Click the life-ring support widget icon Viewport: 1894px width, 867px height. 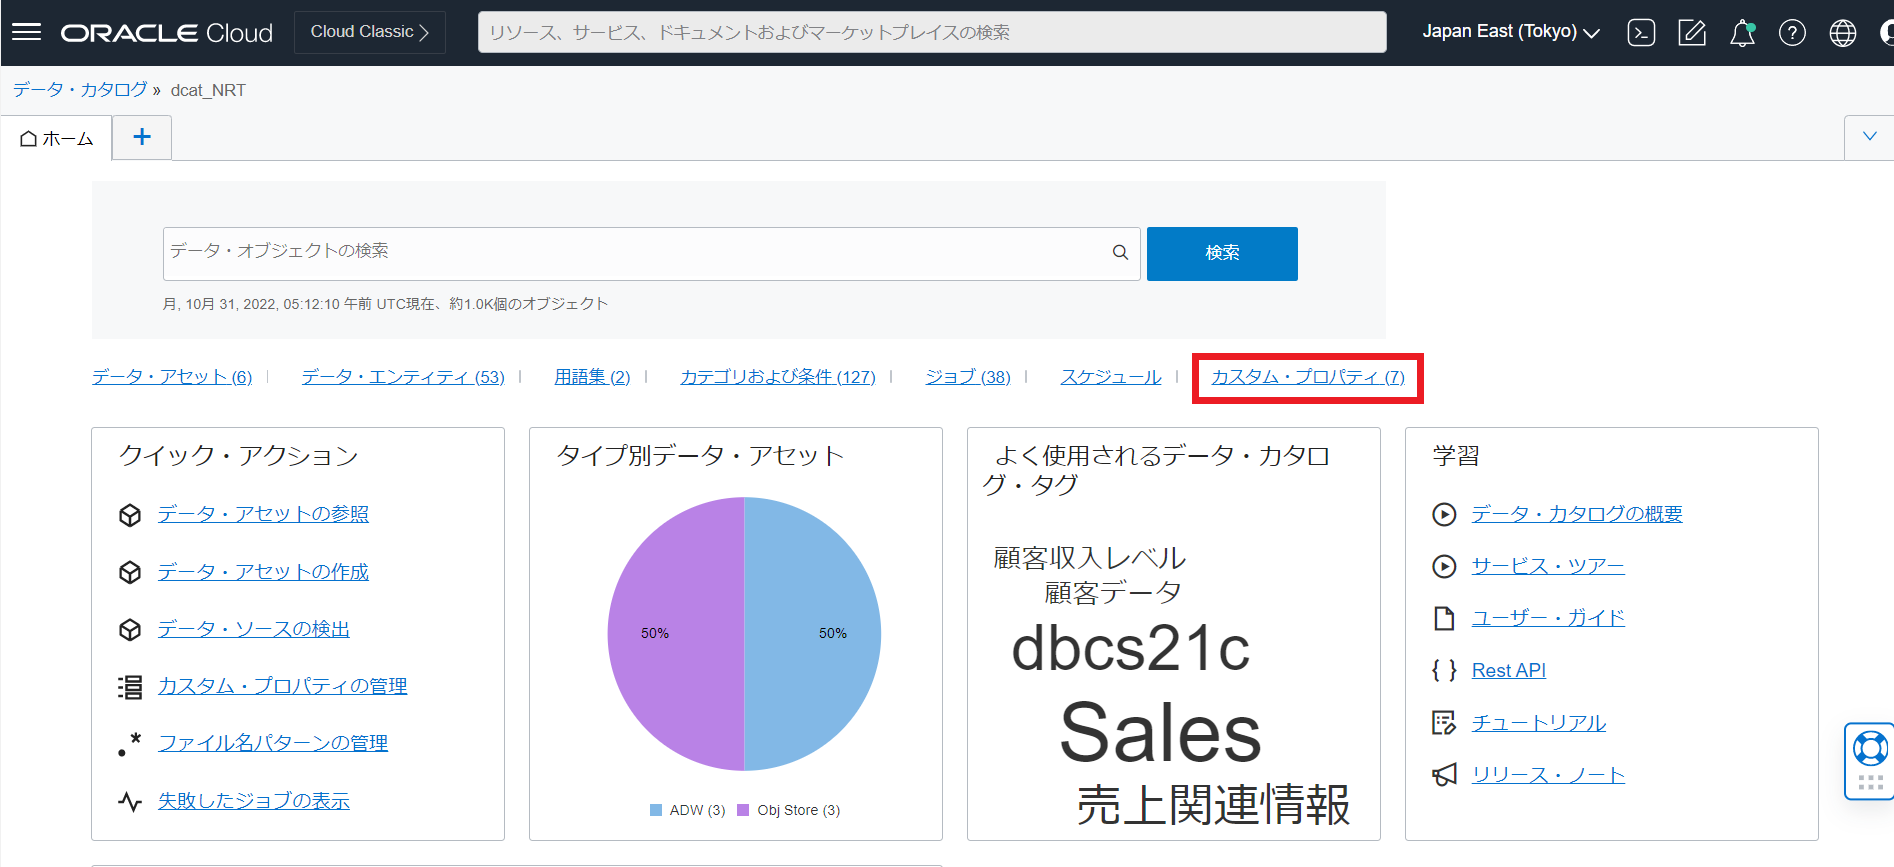pyautogui.click(x=1869, y=748)
